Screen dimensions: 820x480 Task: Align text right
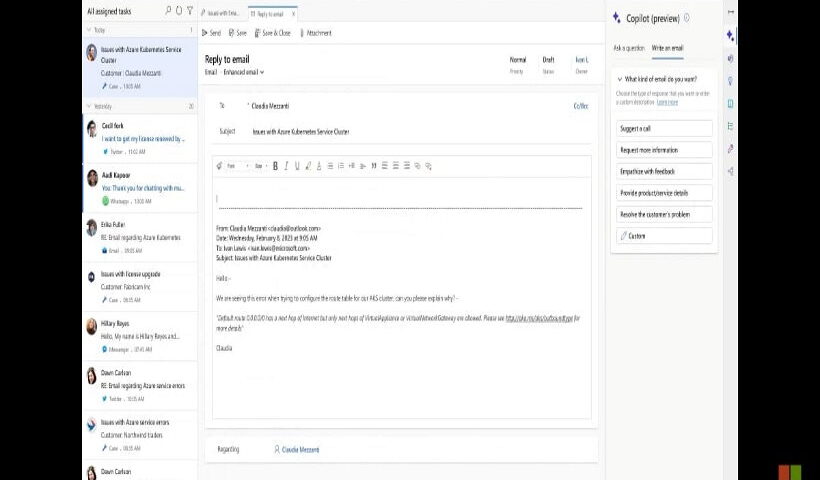tap(407, 166)
